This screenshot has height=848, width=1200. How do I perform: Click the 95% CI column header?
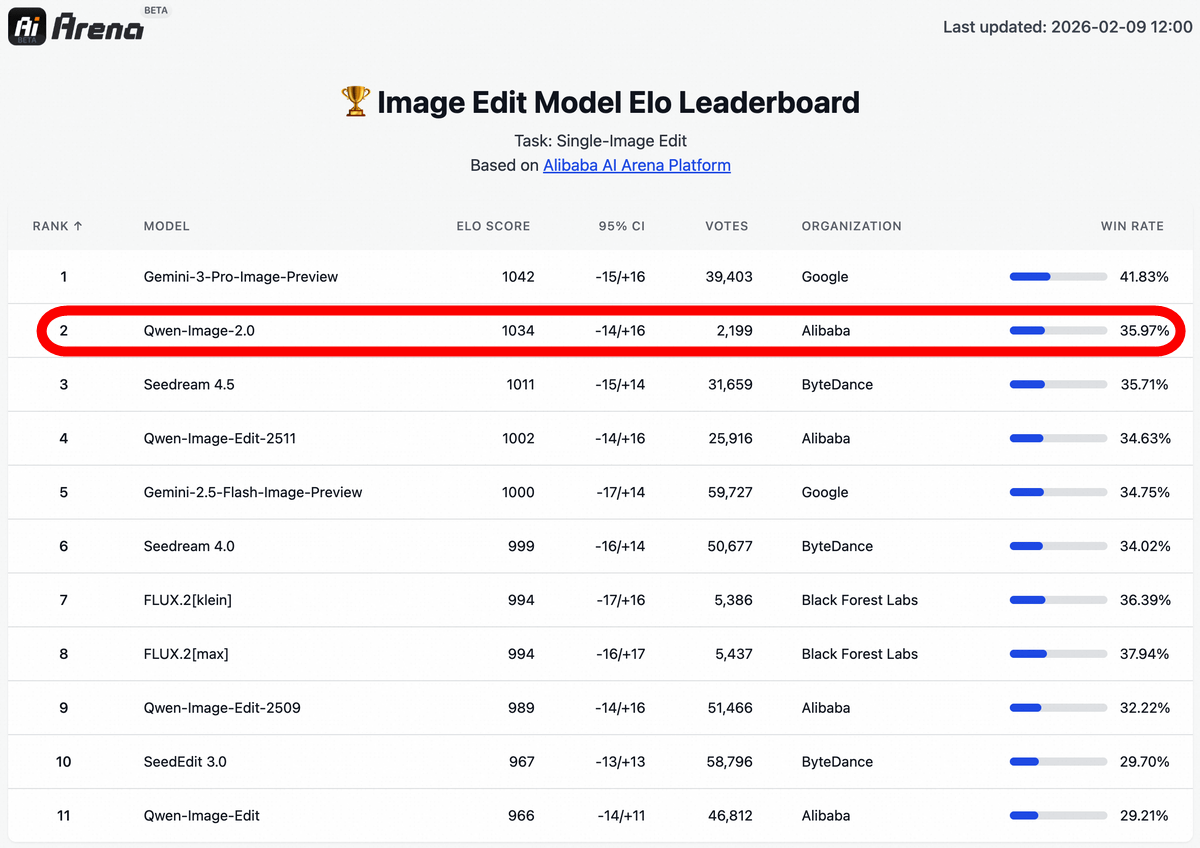click(x=621, y=226)
